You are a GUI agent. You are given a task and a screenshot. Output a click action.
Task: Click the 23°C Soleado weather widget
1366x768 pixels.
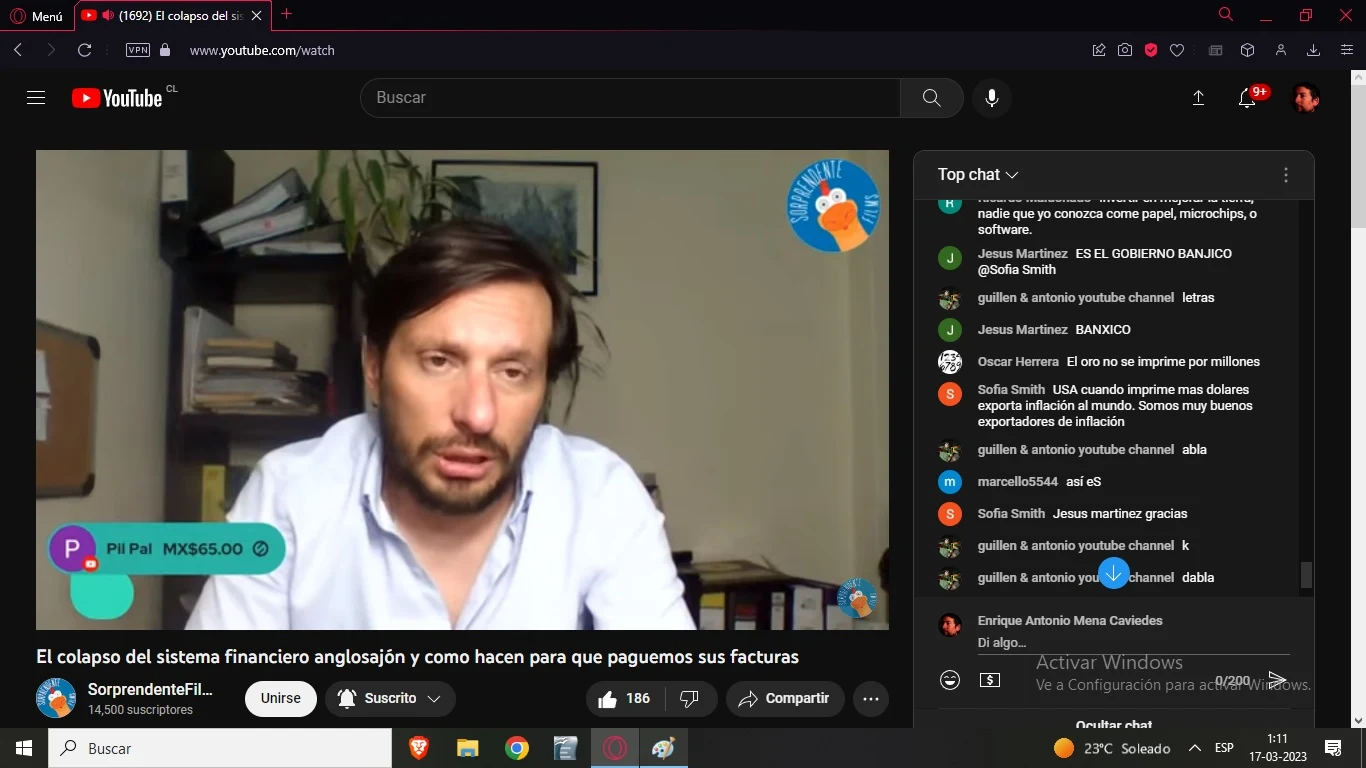click(x=1112, y=748)
